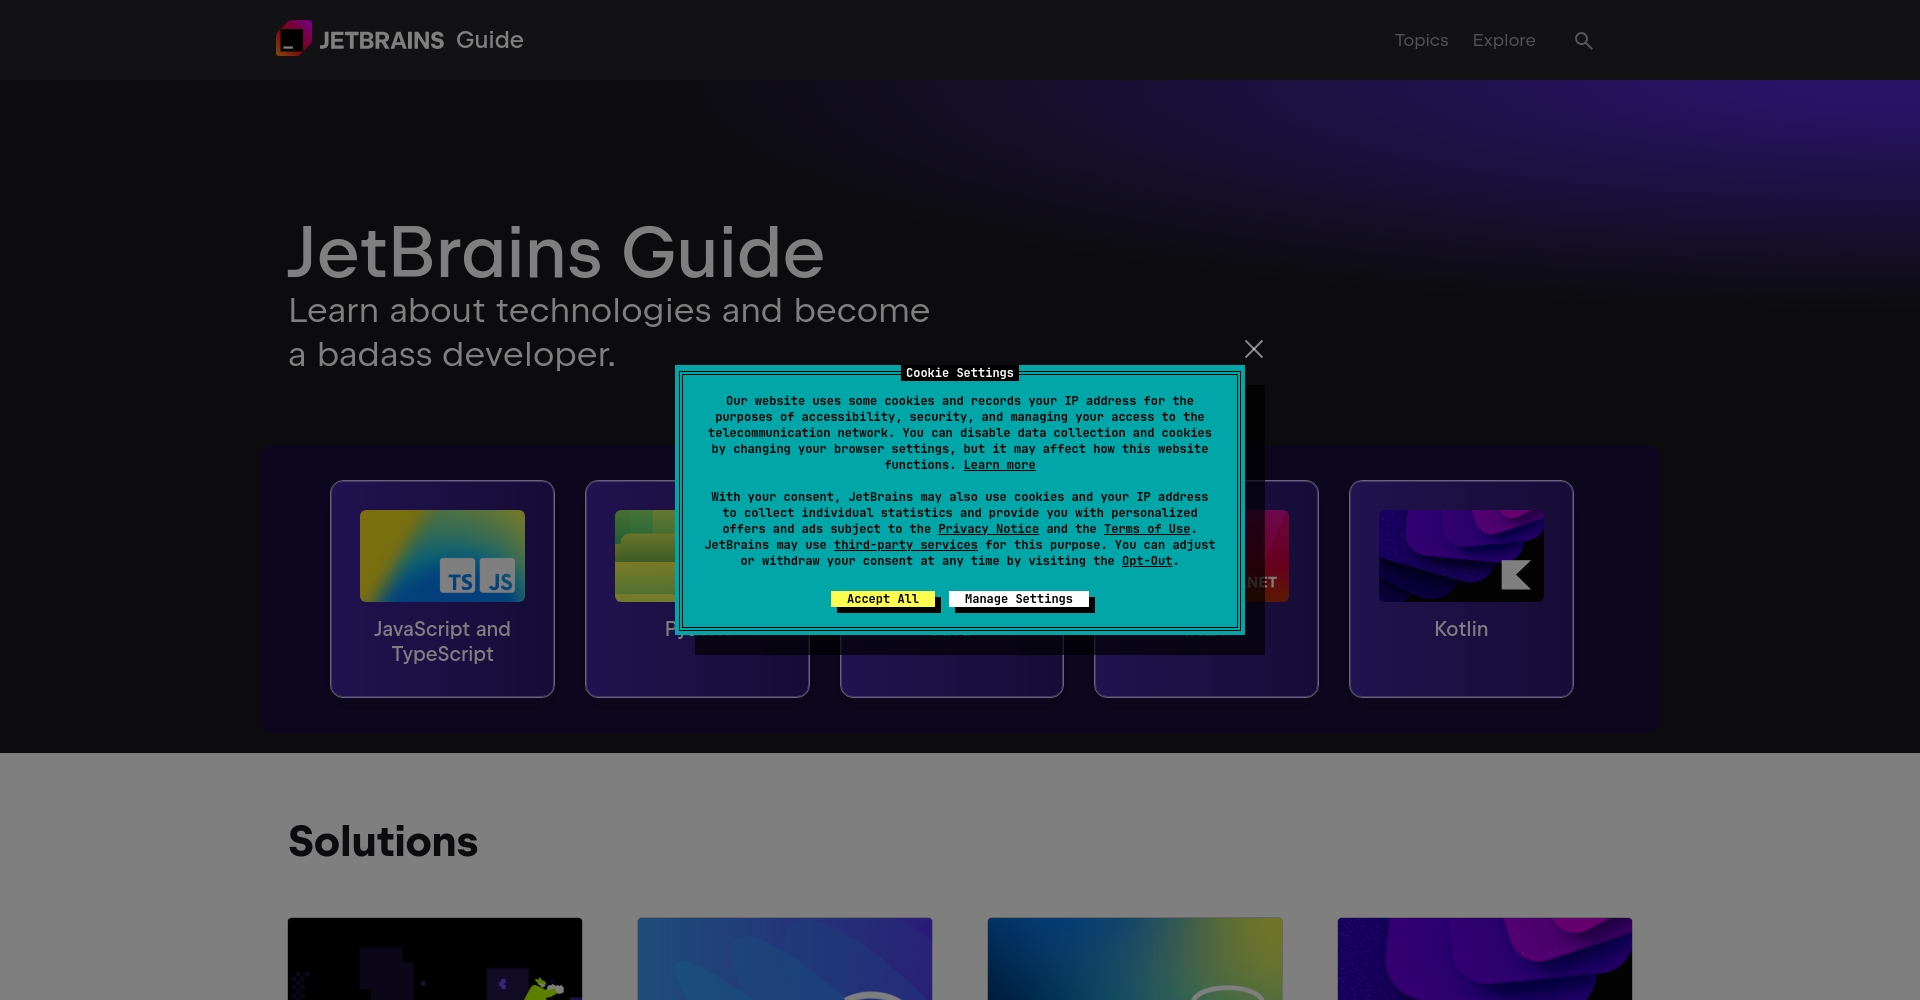1920x1000 pixels.
Task: Open the Explore menu
Action: 1504,40
